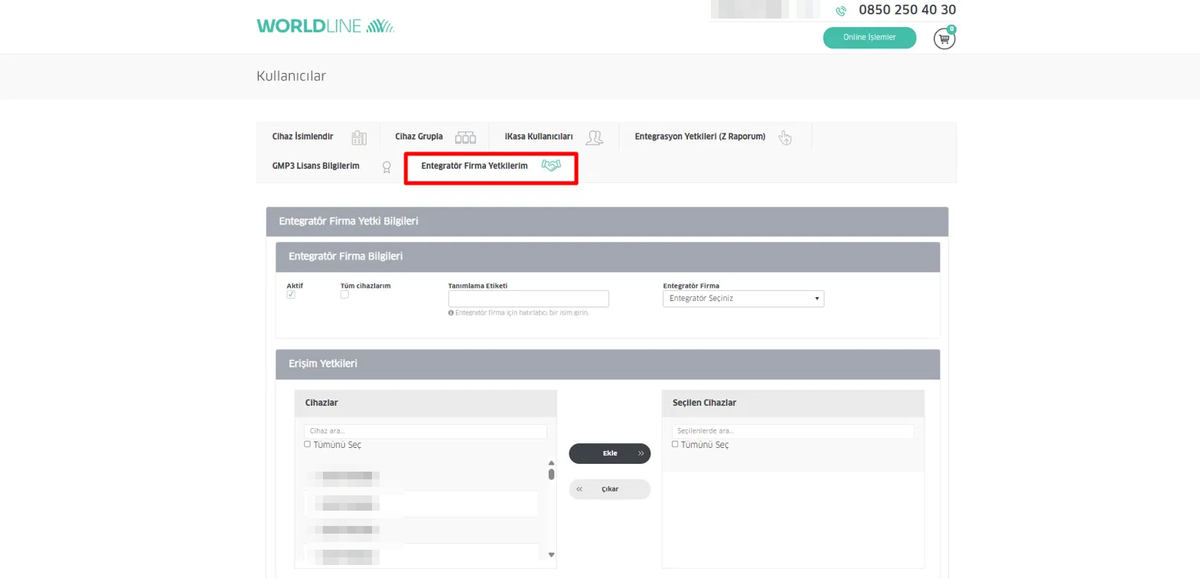Focus the Tanımlama Etiketi text field

pos(528,298)
